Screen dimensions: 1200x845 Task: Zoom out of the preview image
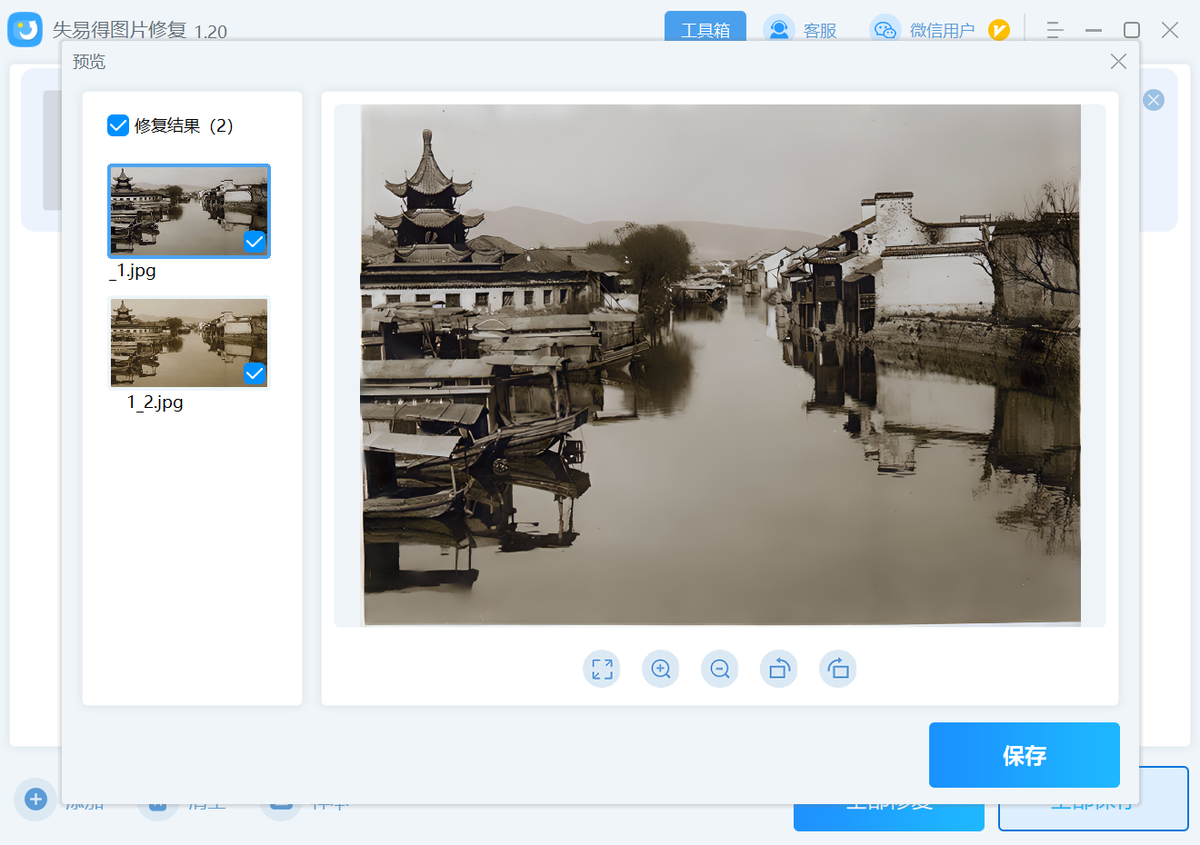point(720,669)
